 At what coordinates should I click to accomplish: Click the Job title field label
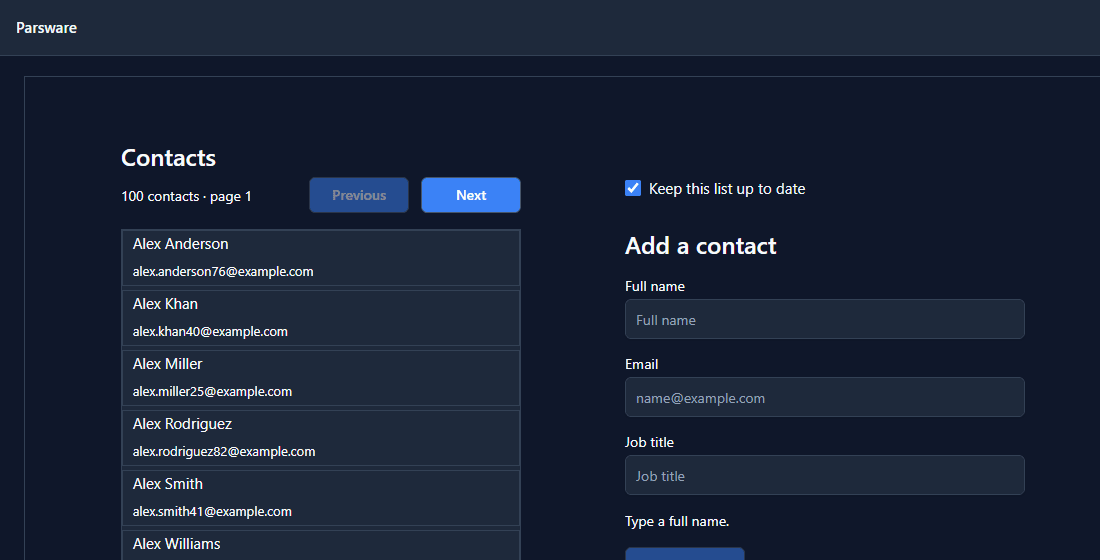coord(649,442)
